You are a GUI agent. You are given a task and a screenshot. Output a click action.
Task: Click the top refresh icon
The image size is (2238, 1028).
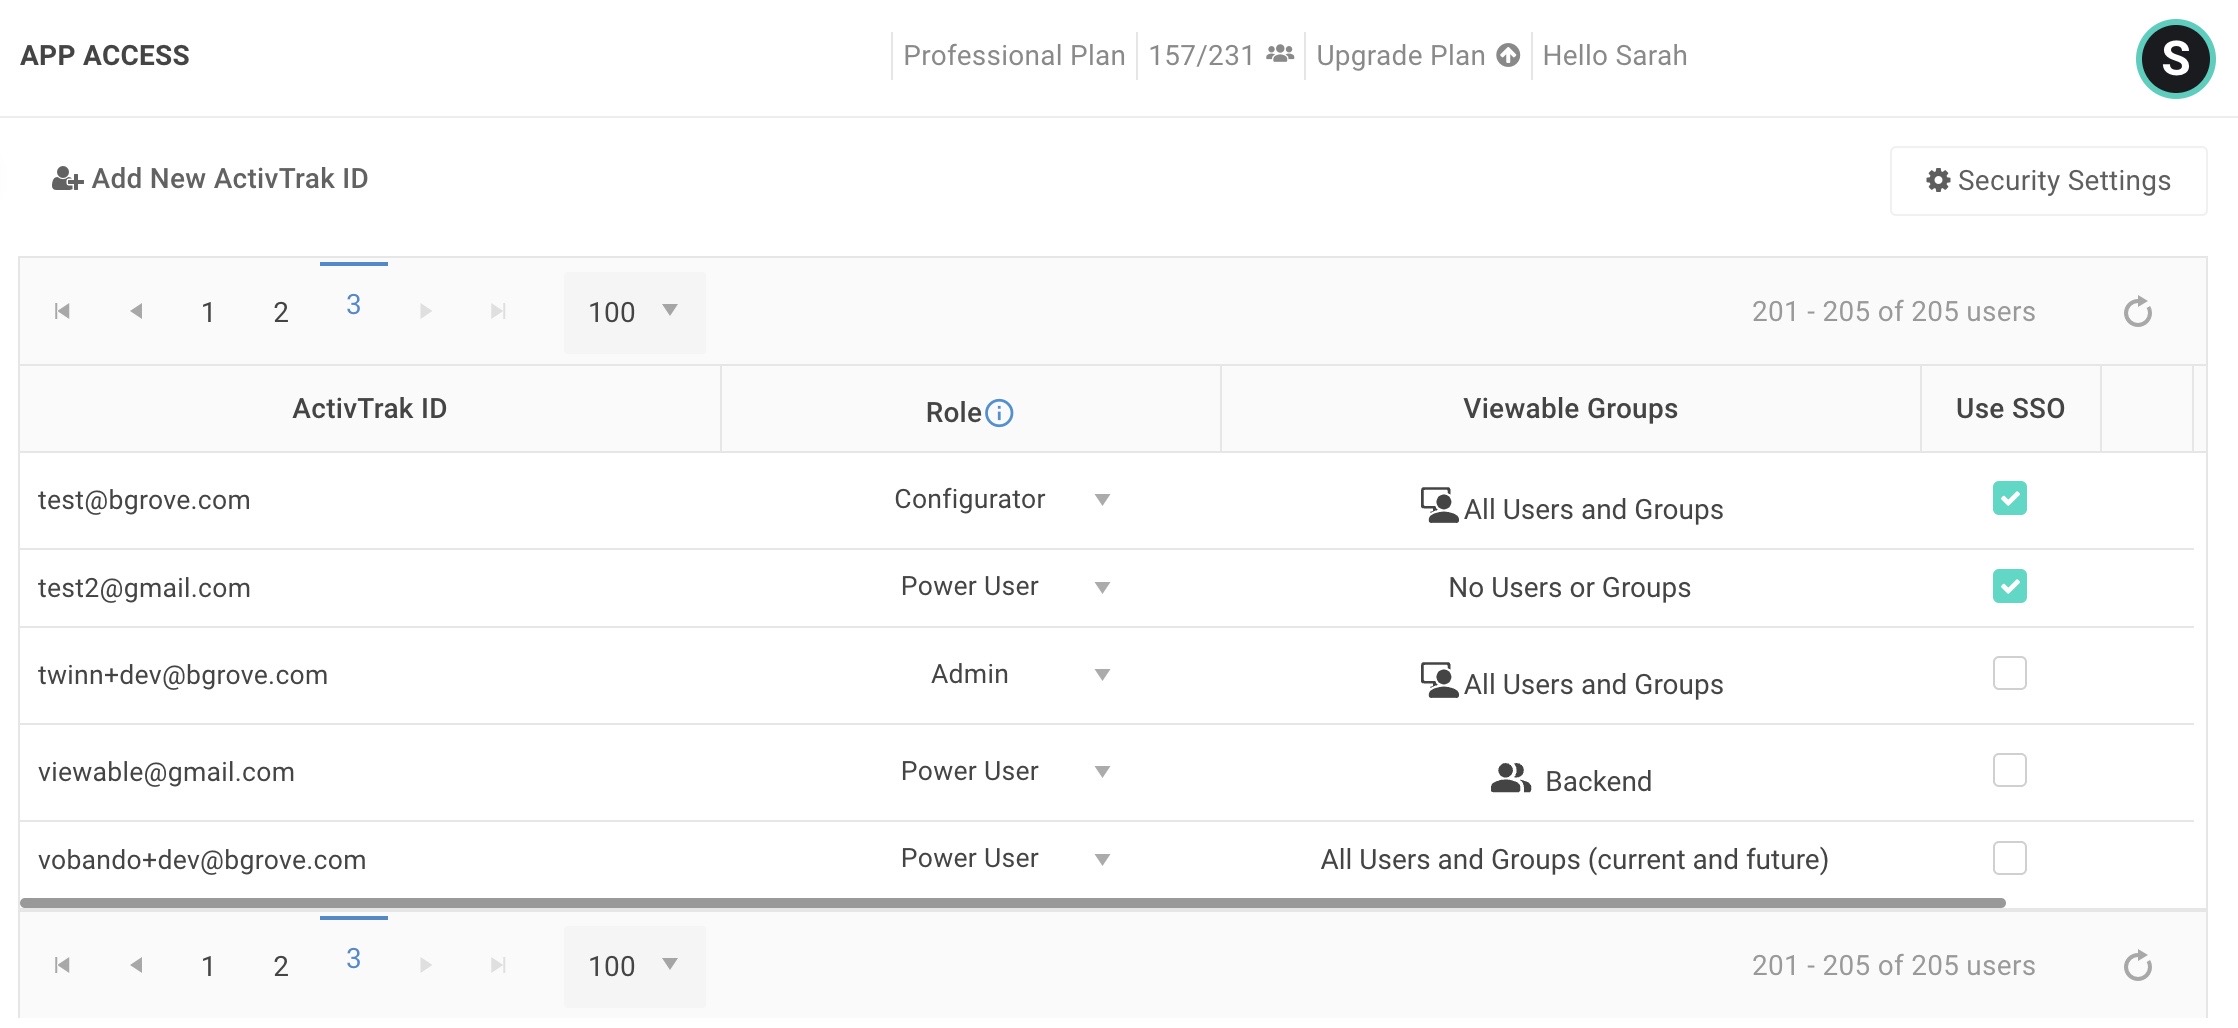[2137, 312]
